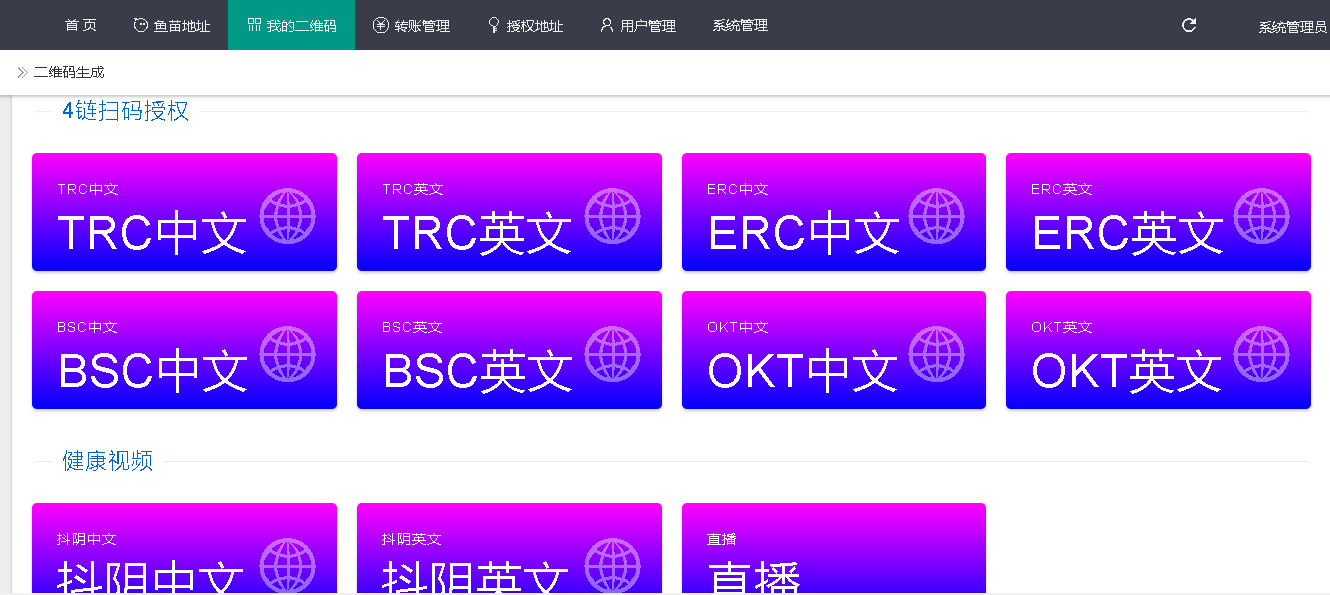Screen dimensions: 1330x595
Task: Click globe icon on 抖阴中文 card
Action: click(x=288, y=565)
